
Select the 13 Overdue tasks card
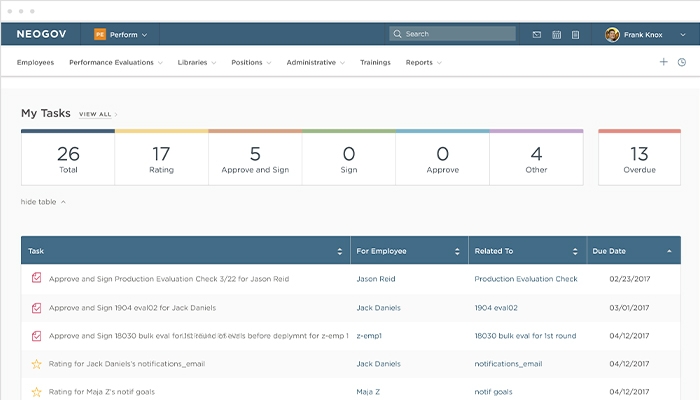(639, 158)
